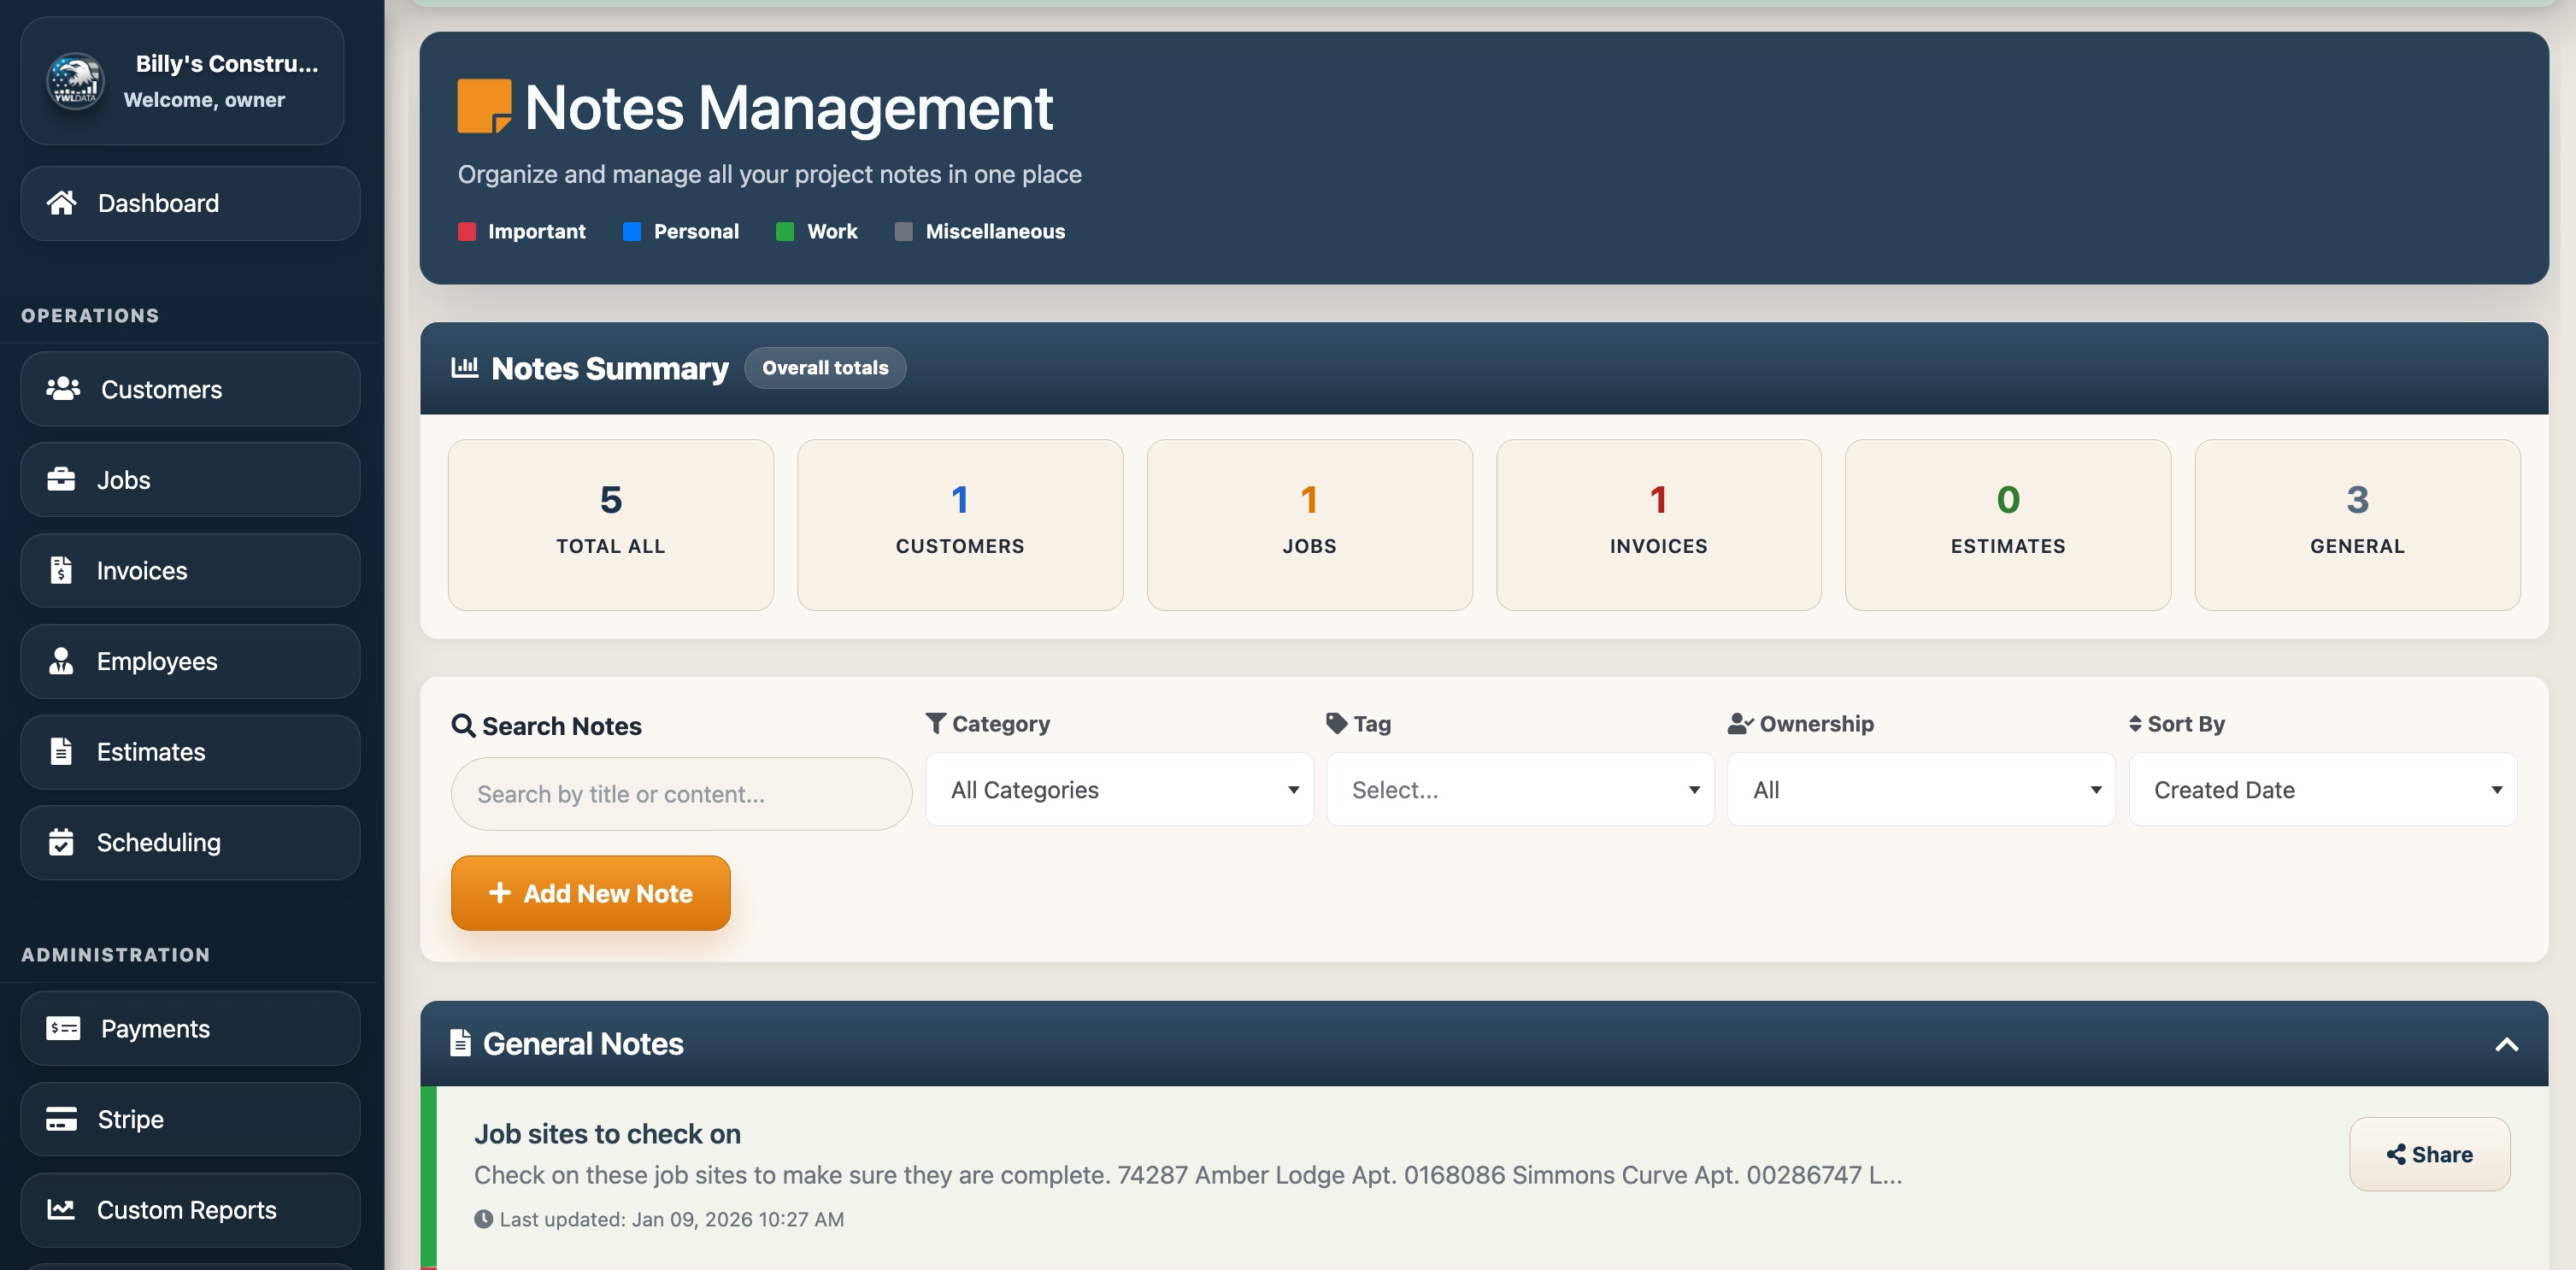Collapse the General Notes section chevron
This screenshot has width=2576, height=1270.
2506,1044
